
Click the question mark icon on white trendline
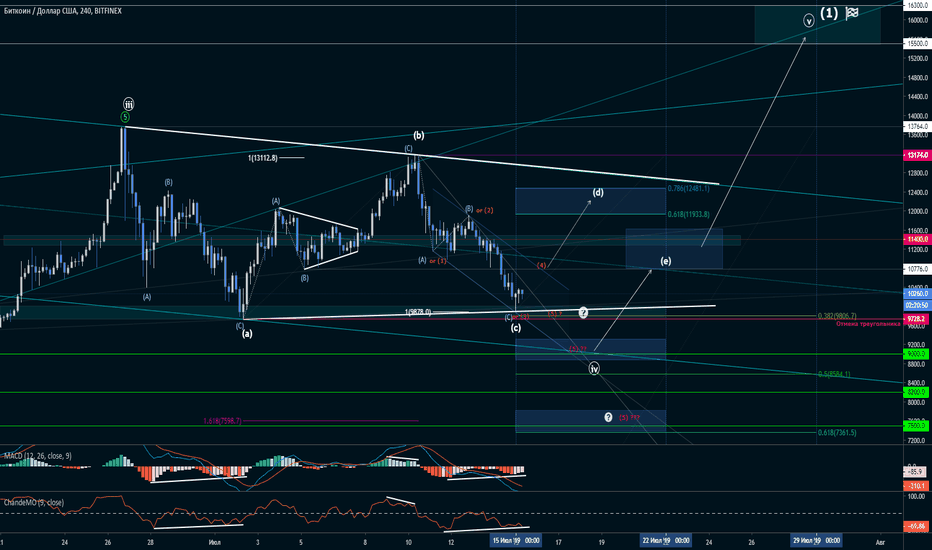[583, 313]
